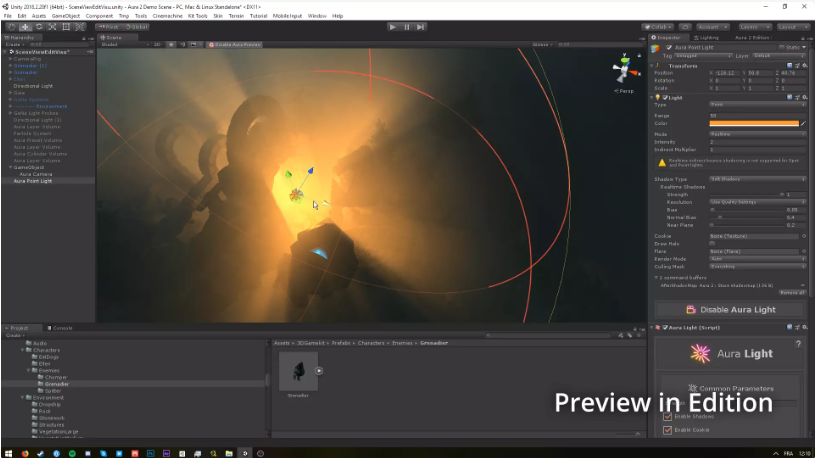Click the scene orientation gizmo
This screenshot has height=458, width=820.
click(x=624, y=71)
